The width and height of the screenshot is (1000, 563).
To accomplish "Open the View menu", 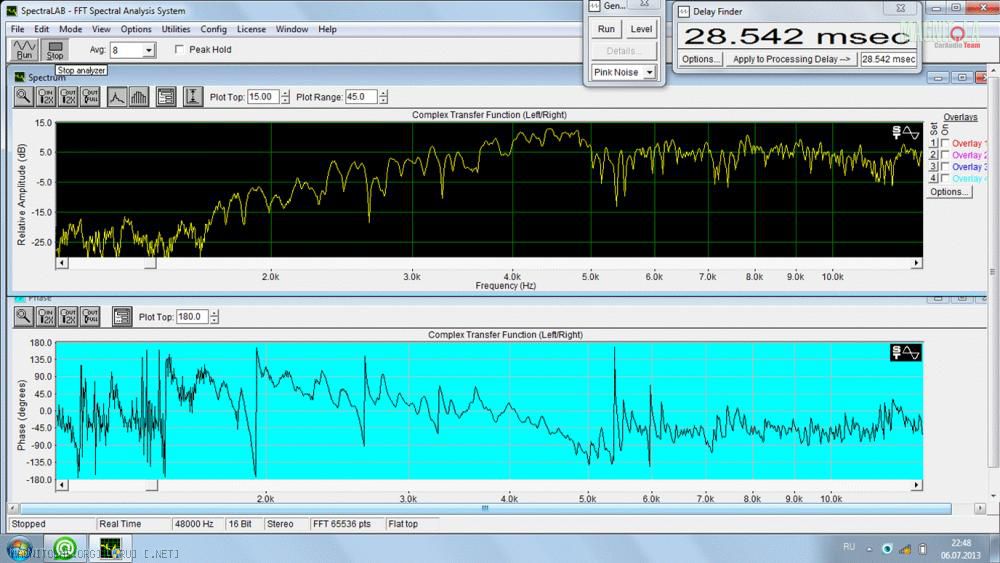I will coord(101,29).
